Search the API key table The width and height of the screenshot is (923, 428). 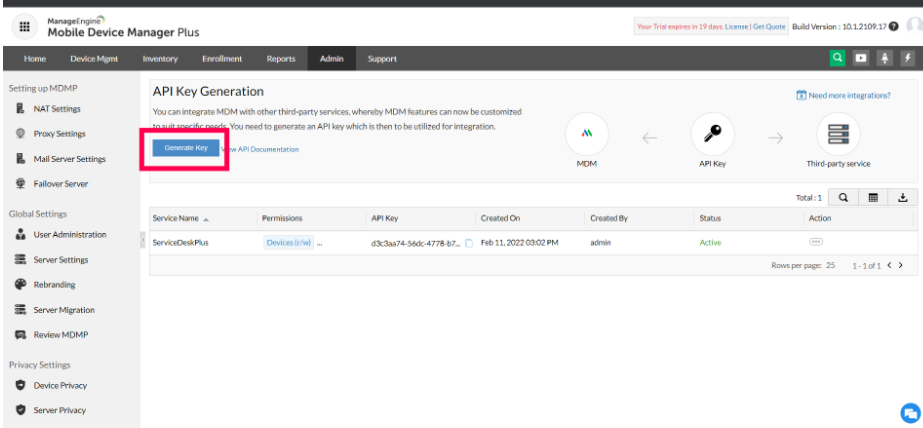(x=844, y=198)
